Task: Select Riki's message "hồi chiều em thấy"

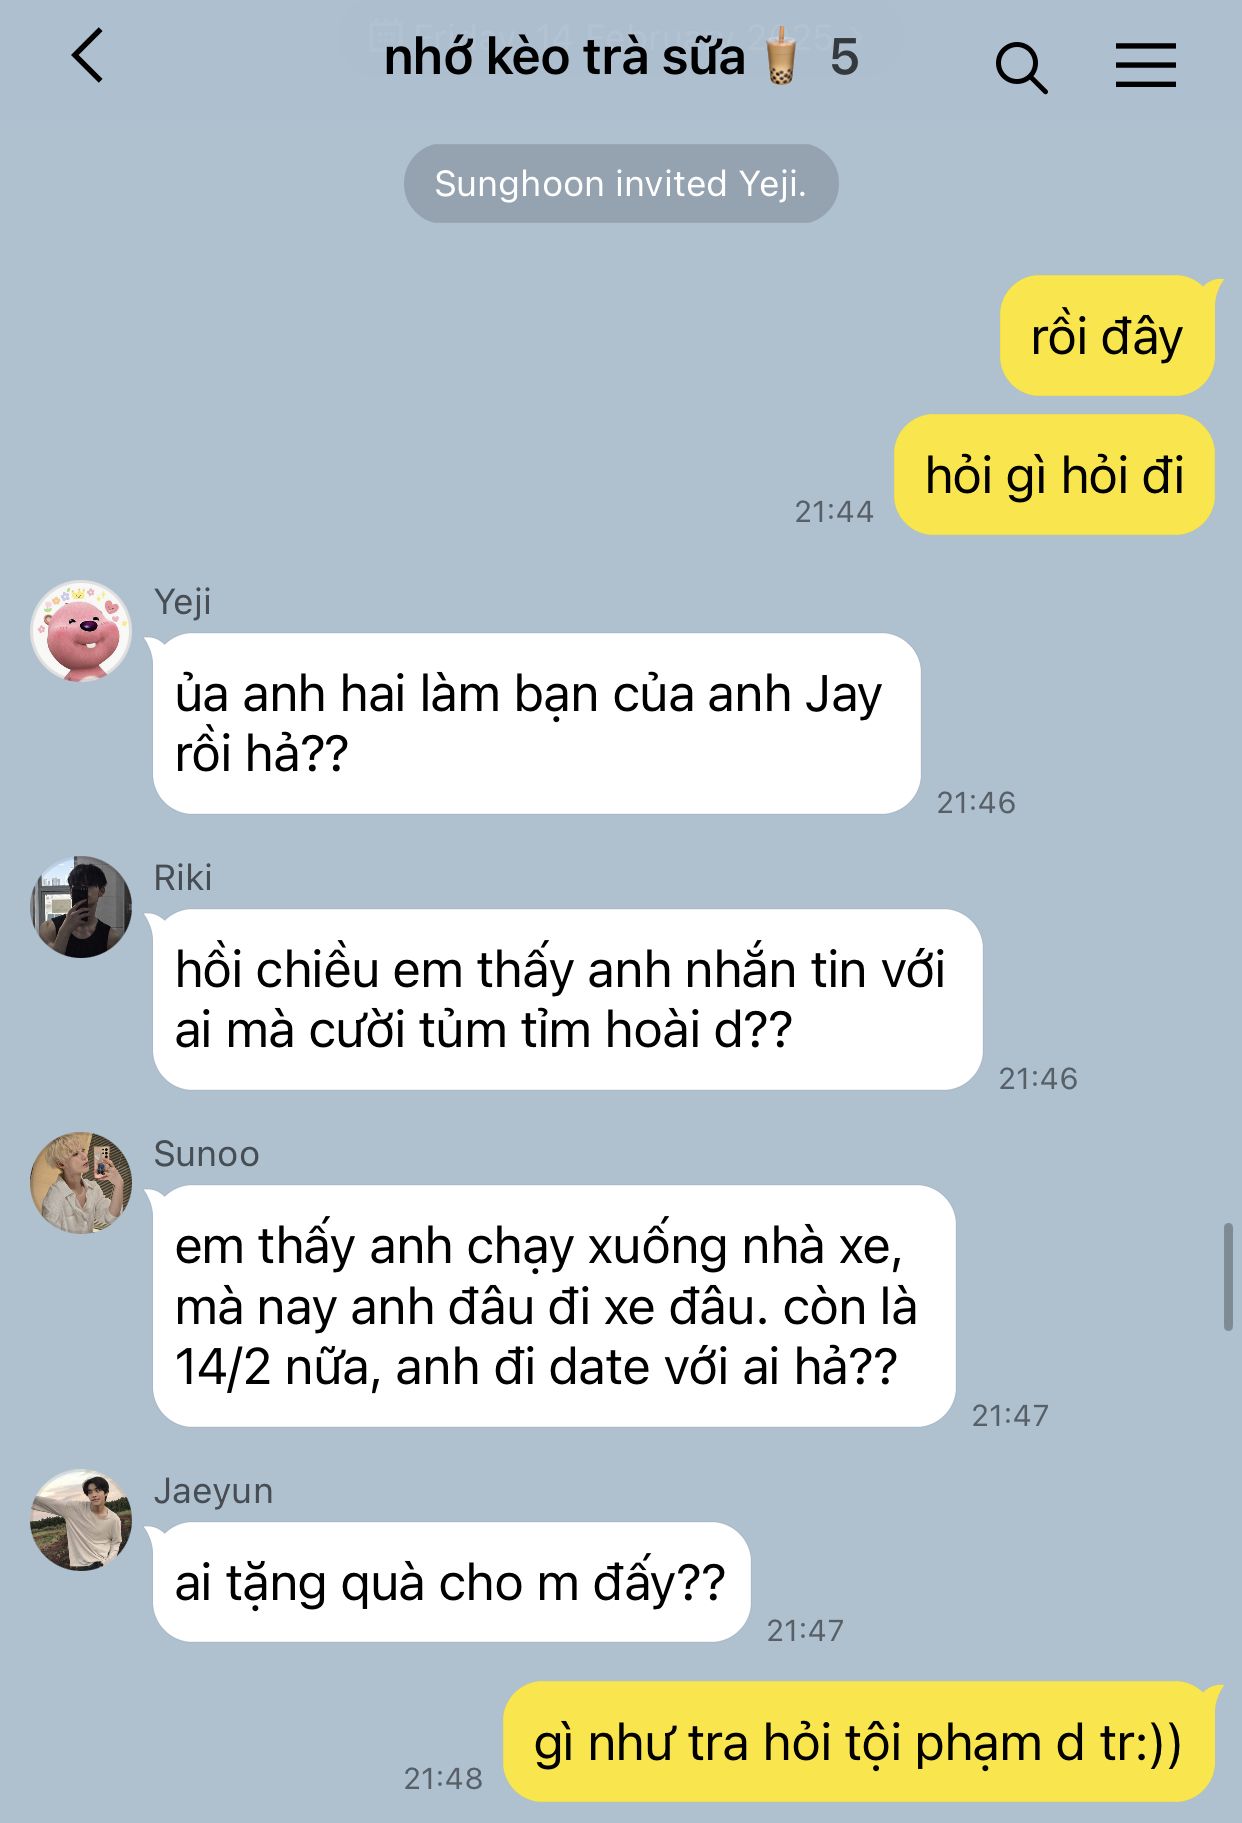Action: 567,1000
